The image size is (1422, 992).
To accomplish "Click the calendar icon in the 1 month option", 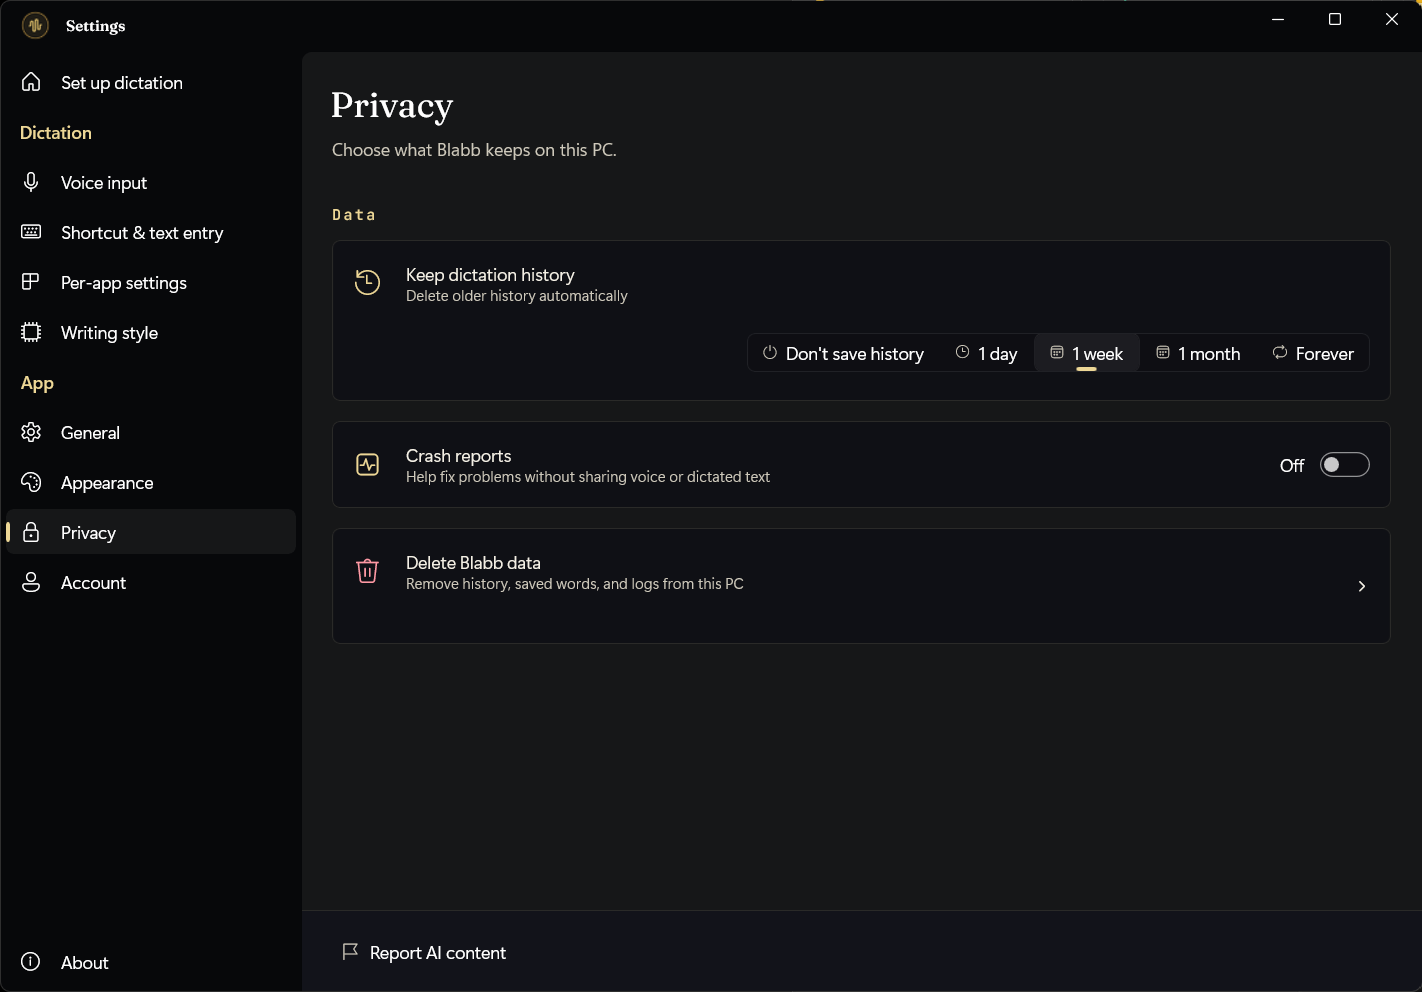I will (1163, 353).
